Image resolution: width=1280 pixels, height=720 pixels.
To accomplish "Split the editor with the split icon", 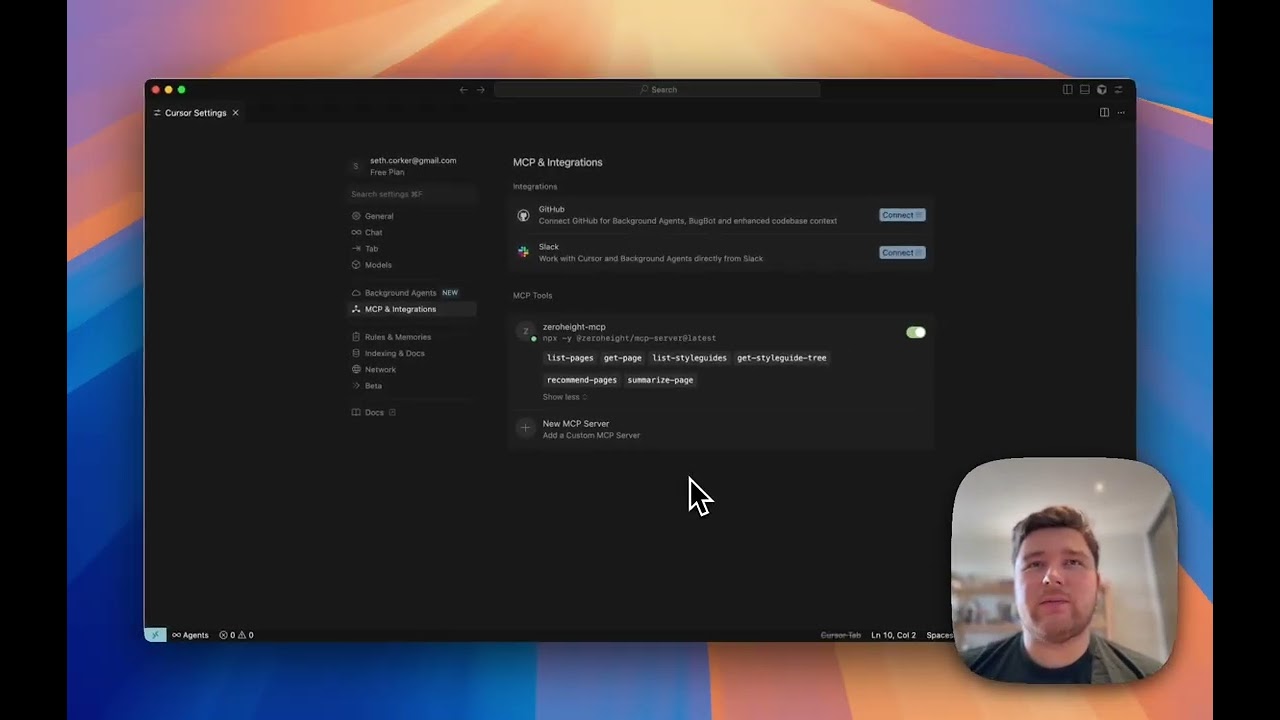I will point(1104,113).
